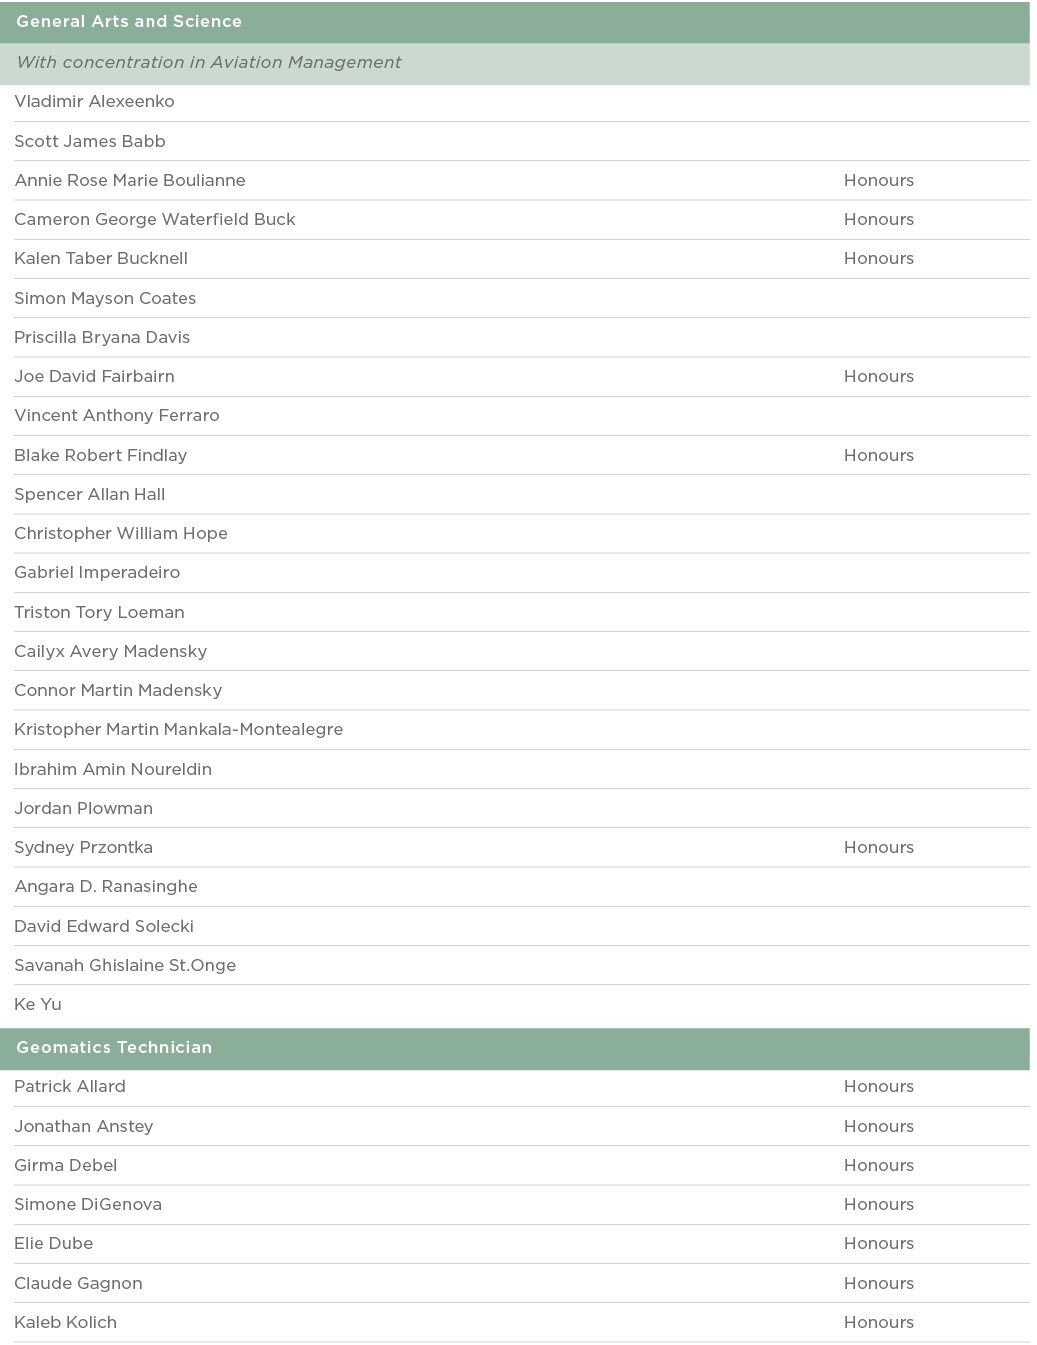Viewport: 1037px width, 1345px height.
Task: Select the name Blake Robert Findlay
Action: tap(100, 455)
